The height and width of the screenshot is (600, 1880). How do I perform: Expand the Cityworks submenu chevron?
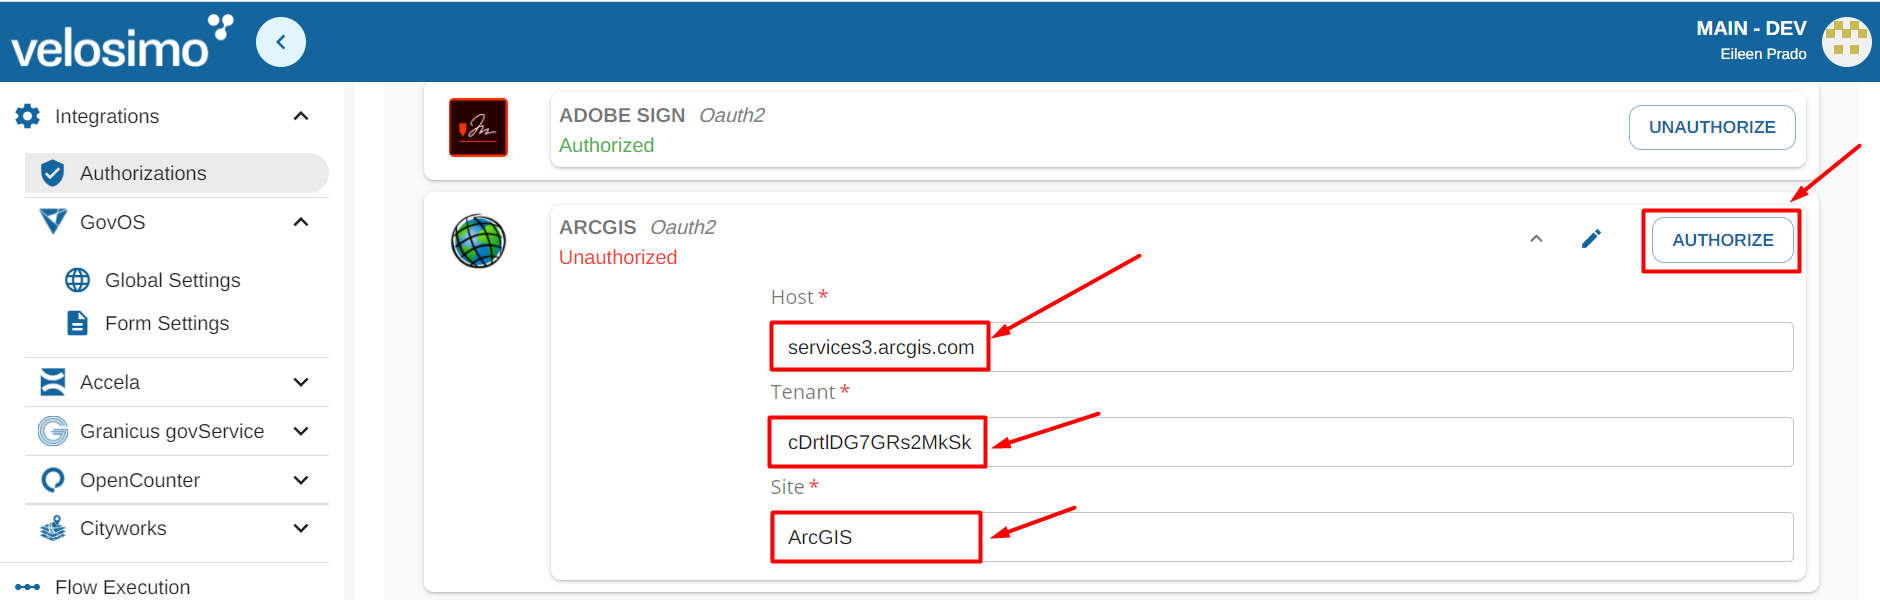tap(301, 528)
